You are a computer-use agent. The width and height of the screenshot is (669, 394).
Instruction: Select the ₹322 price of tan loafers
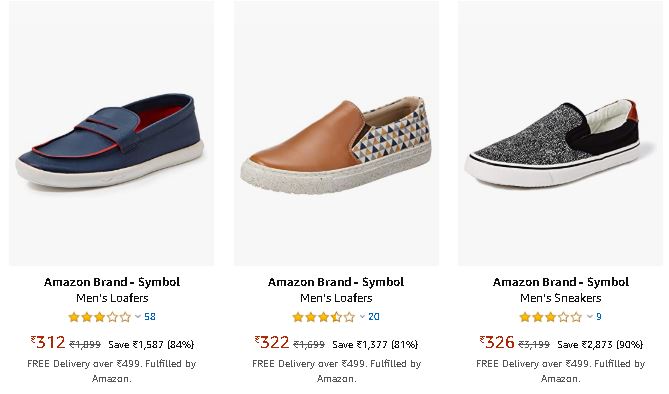[x=272, y=342]
